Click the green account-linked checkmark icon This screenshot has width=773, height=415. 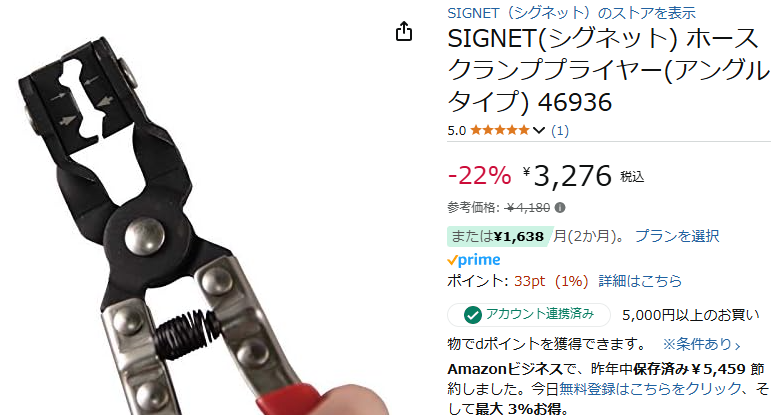473,314
